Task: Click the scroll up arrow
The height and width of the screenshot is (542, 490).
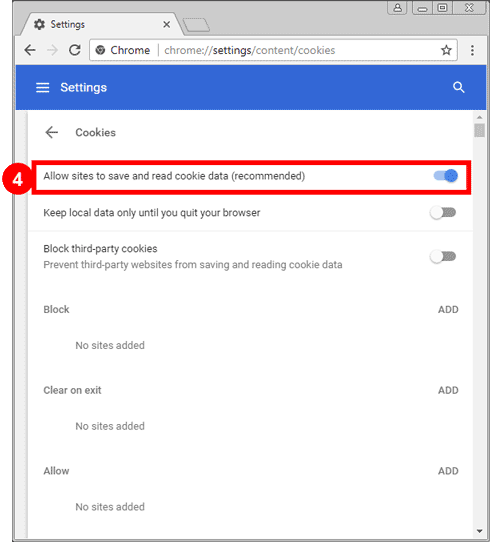Action: coord(479,118)
